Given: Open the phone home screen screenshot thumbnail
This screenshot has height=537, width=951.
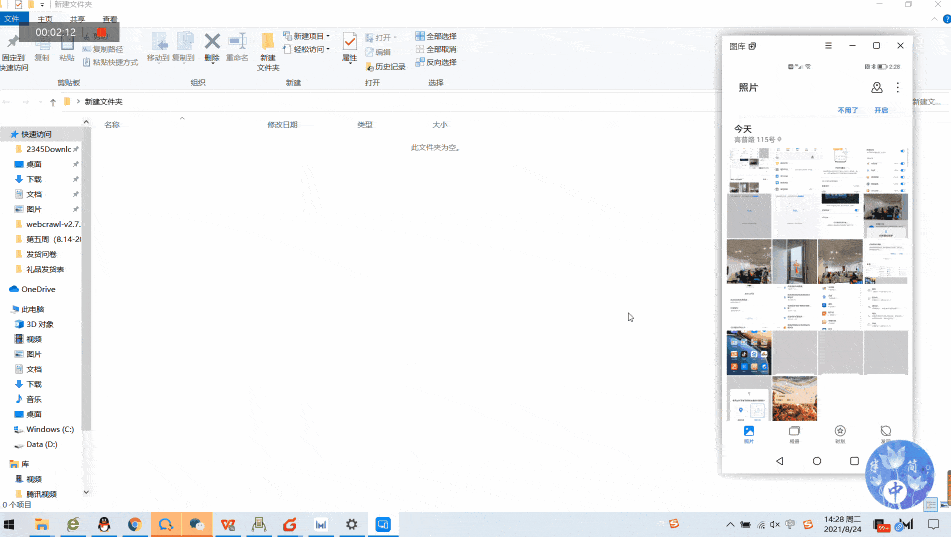Looking at the screenshot, I should pos(749,353).
